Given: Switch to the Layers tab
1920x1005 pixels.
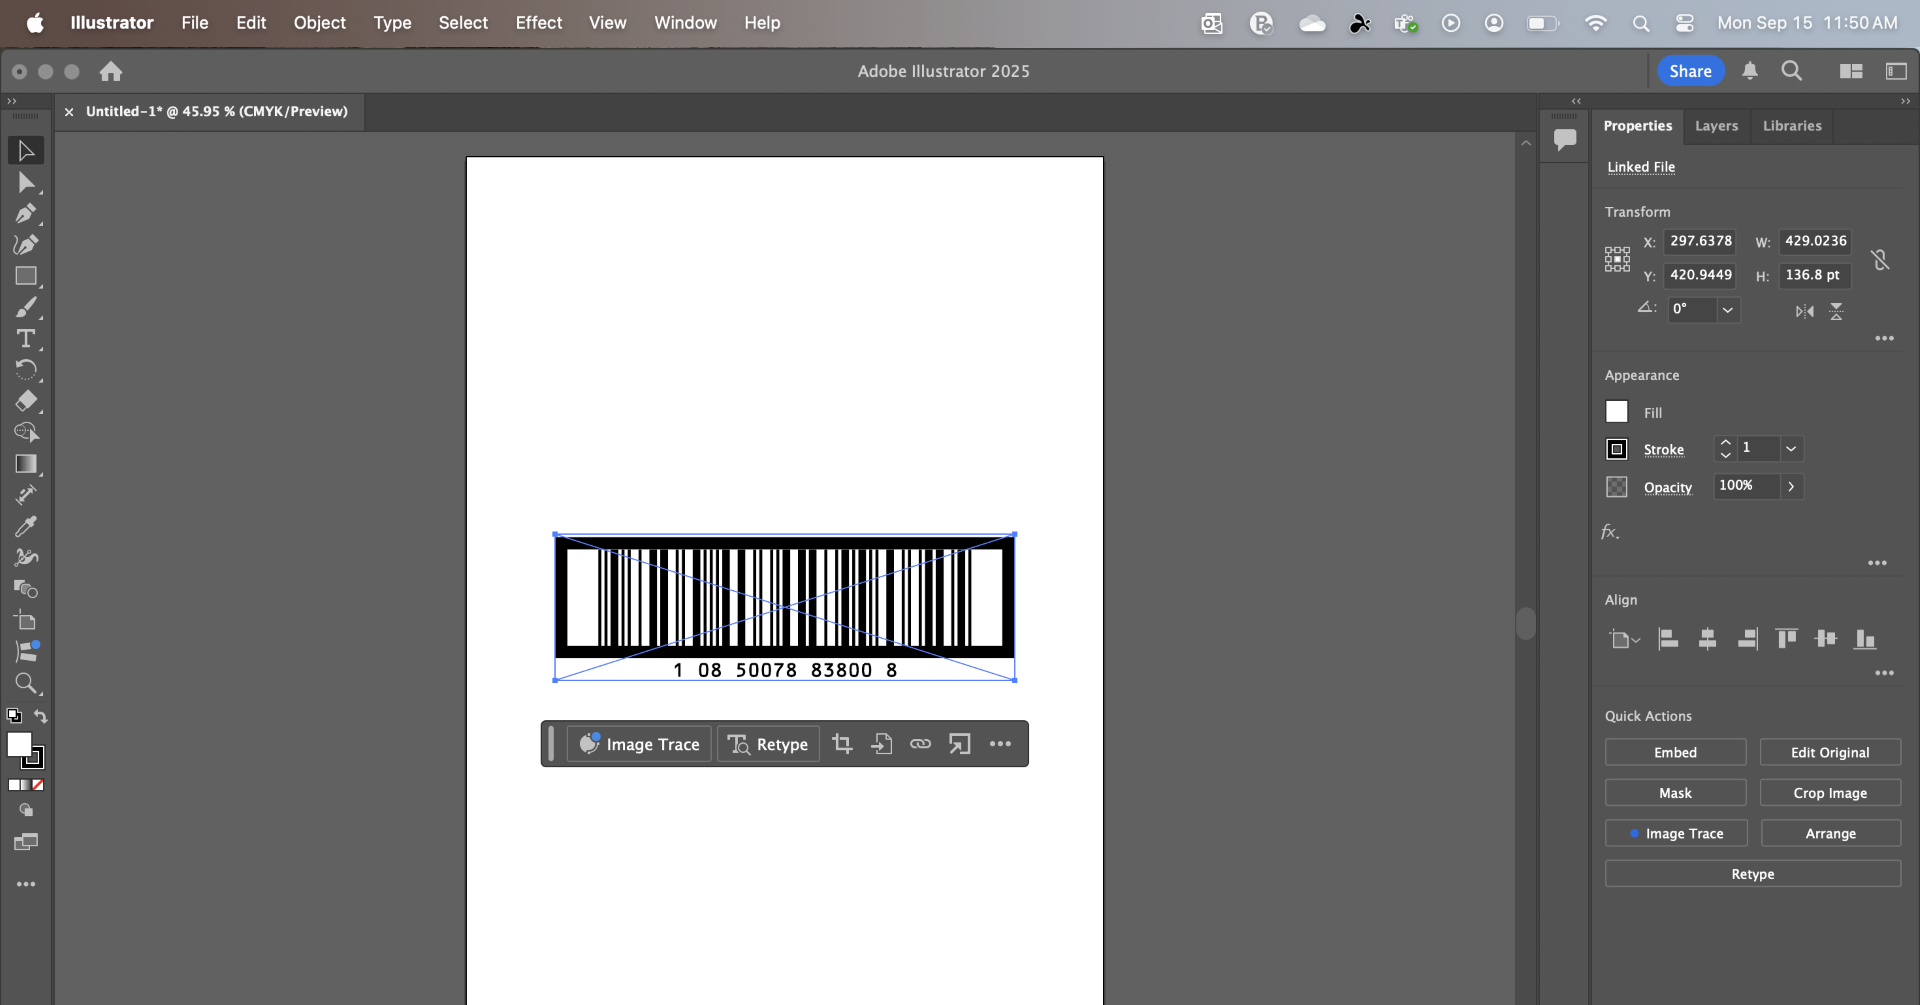Looking at the screenshot, I should (x=1716, y=126).
